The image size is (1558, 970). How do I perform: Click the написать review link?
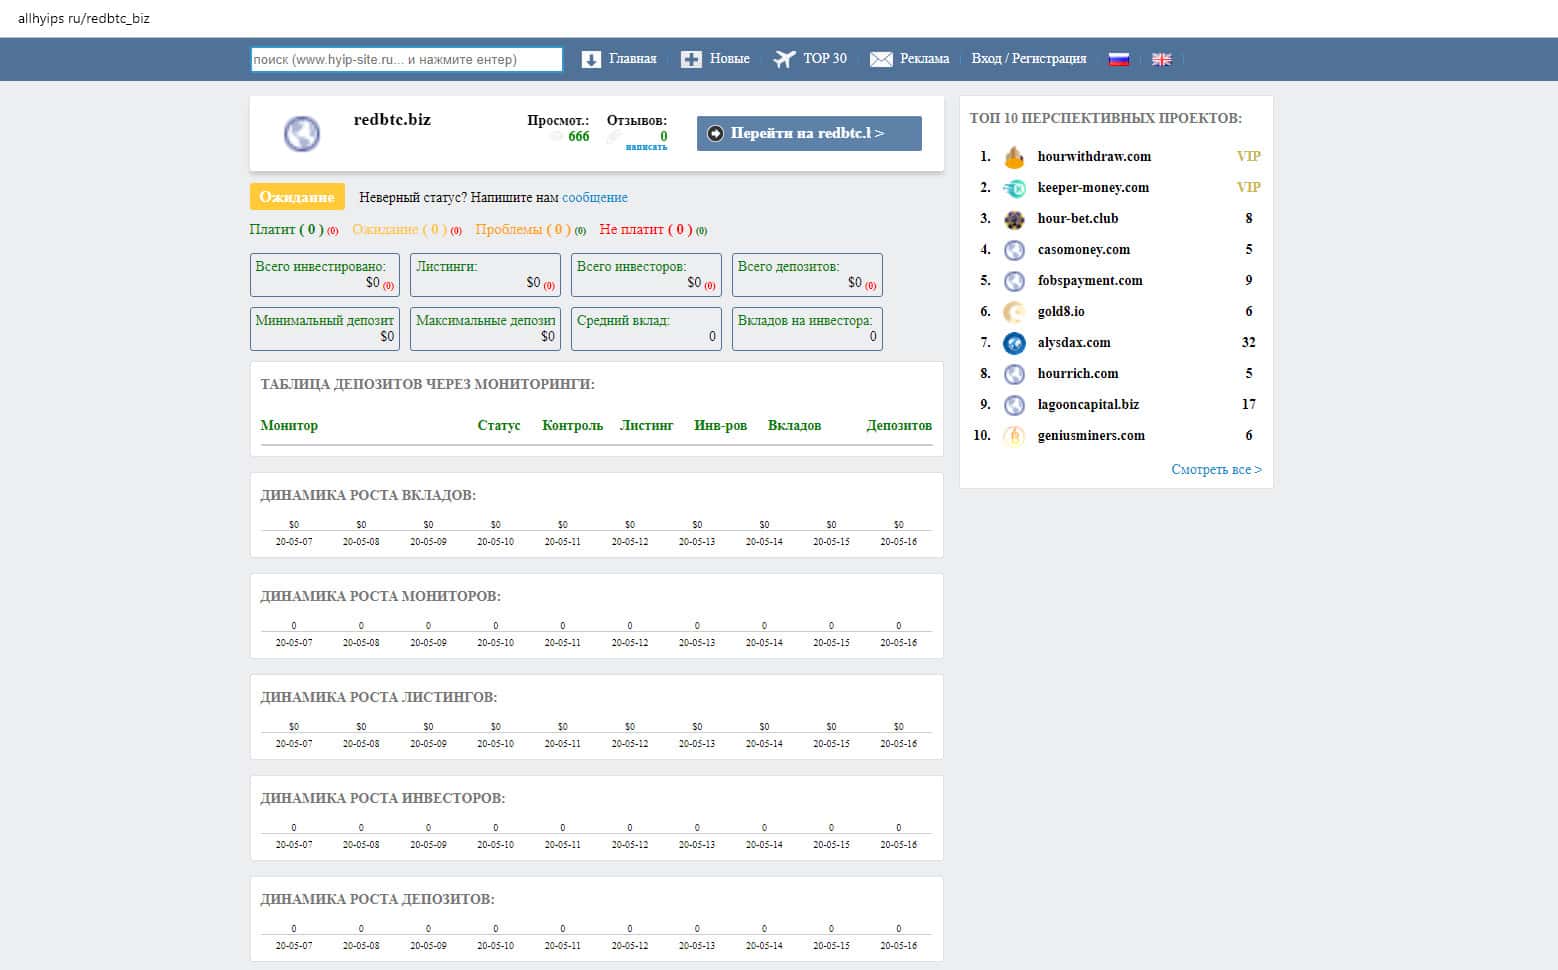click(x=646, y=147)
